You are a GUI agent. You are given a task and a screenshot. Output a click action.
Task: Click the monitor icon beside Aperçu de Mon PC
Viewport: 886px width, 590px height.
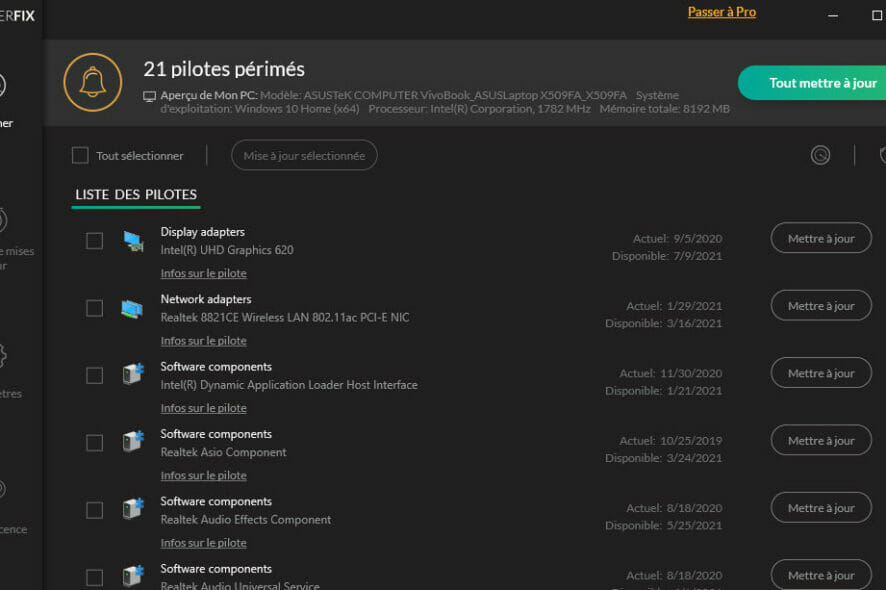[149, 97]
